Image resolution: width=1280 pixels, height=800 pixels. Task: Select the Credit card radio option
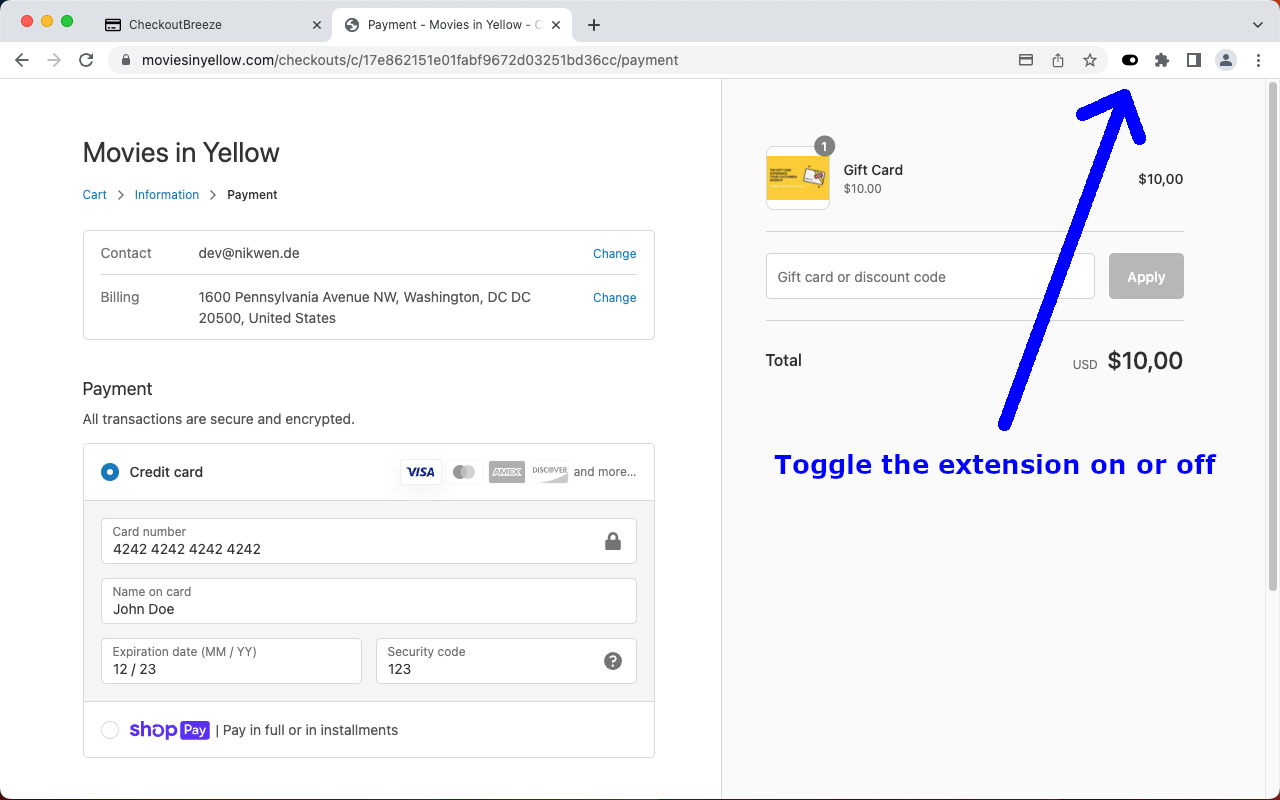[110, 472]
